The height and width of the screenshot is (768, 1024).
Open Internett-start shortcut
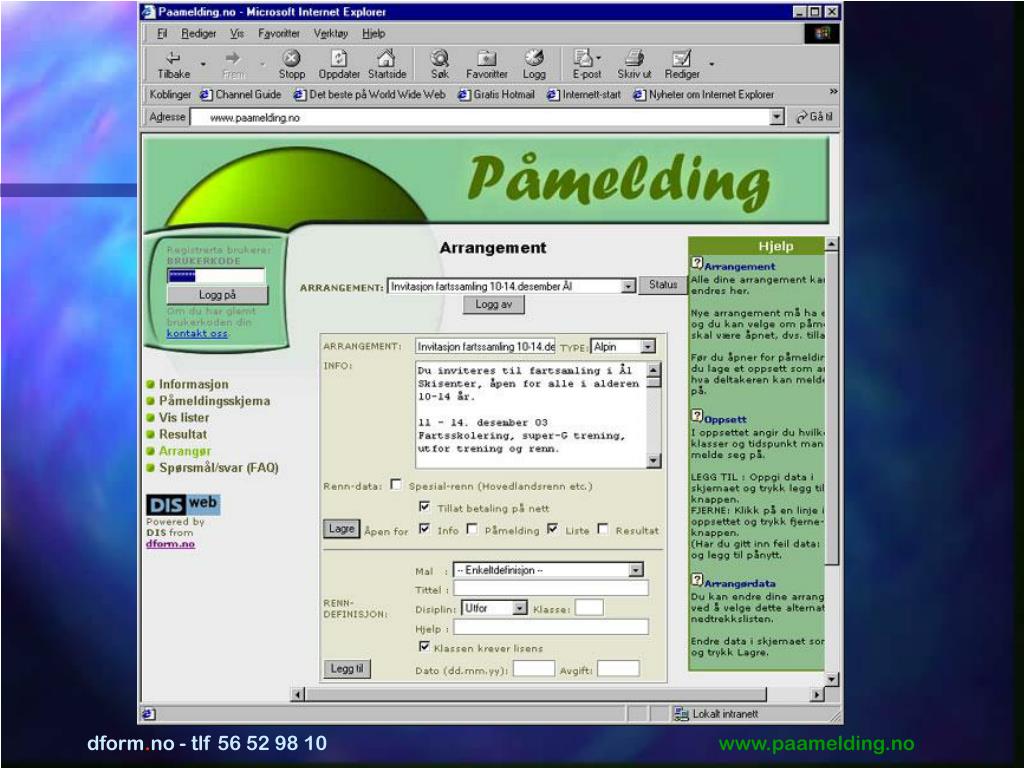pos(584,95)
